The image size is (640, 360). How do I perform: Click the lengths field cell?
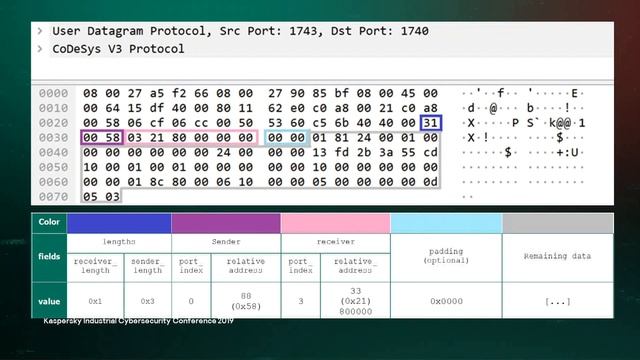(x=119, y=243)
